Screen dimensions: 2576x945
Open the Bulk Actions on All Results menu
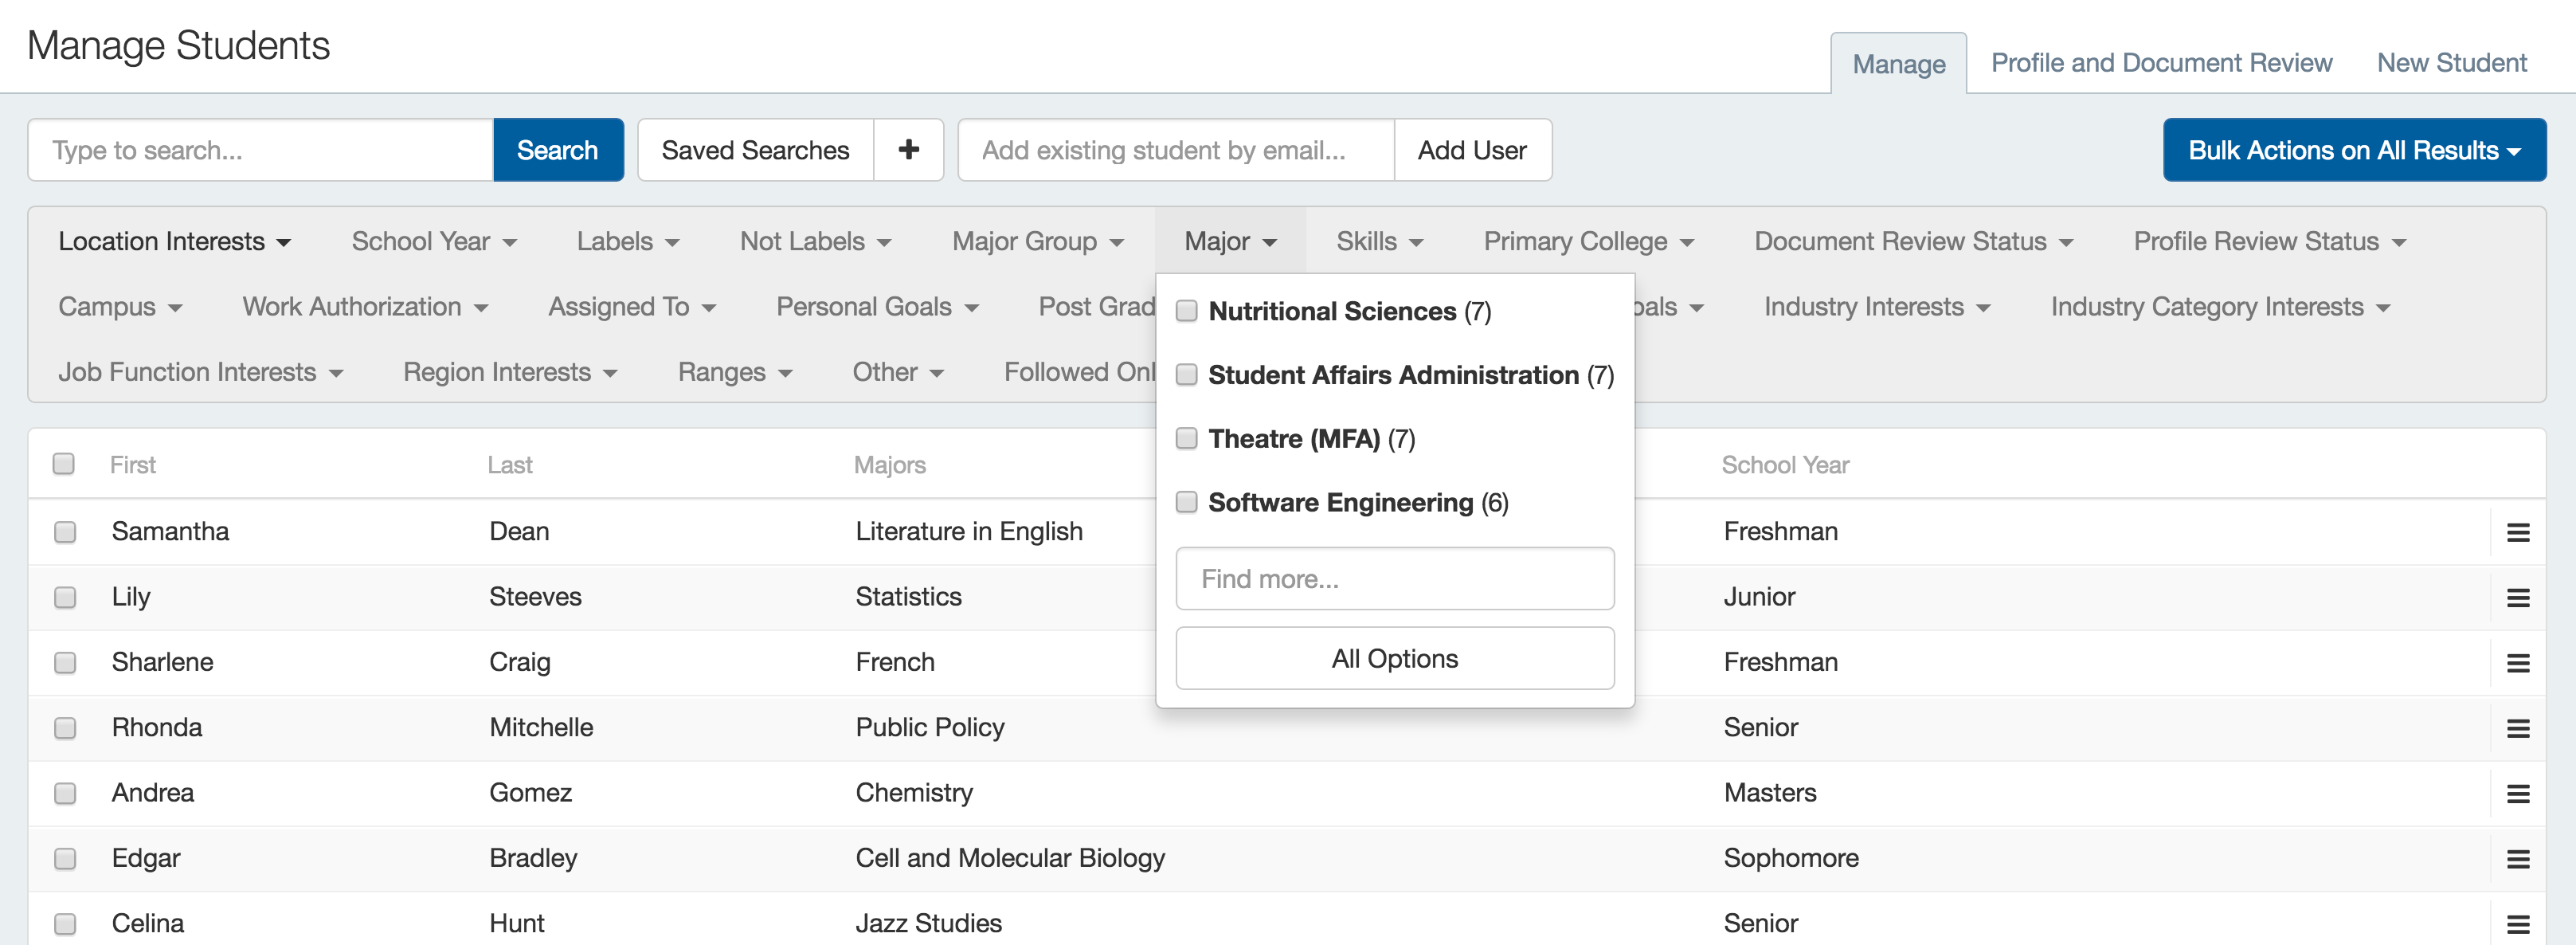tap(2354, 150)
